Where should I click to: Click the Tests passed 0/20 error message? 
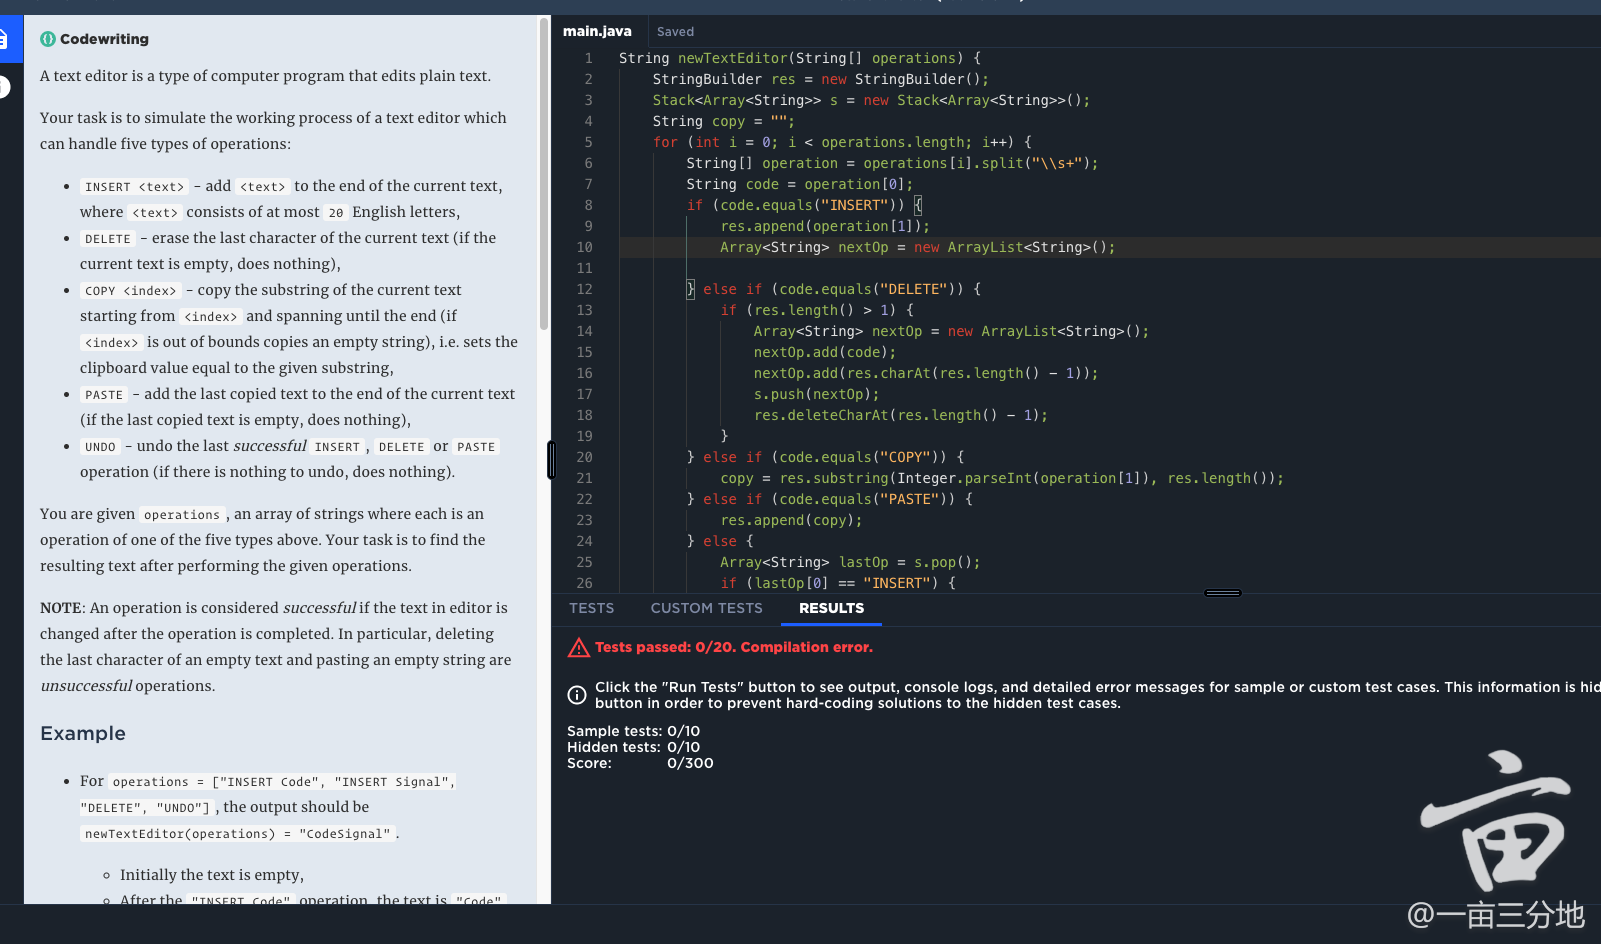point(734,647)
